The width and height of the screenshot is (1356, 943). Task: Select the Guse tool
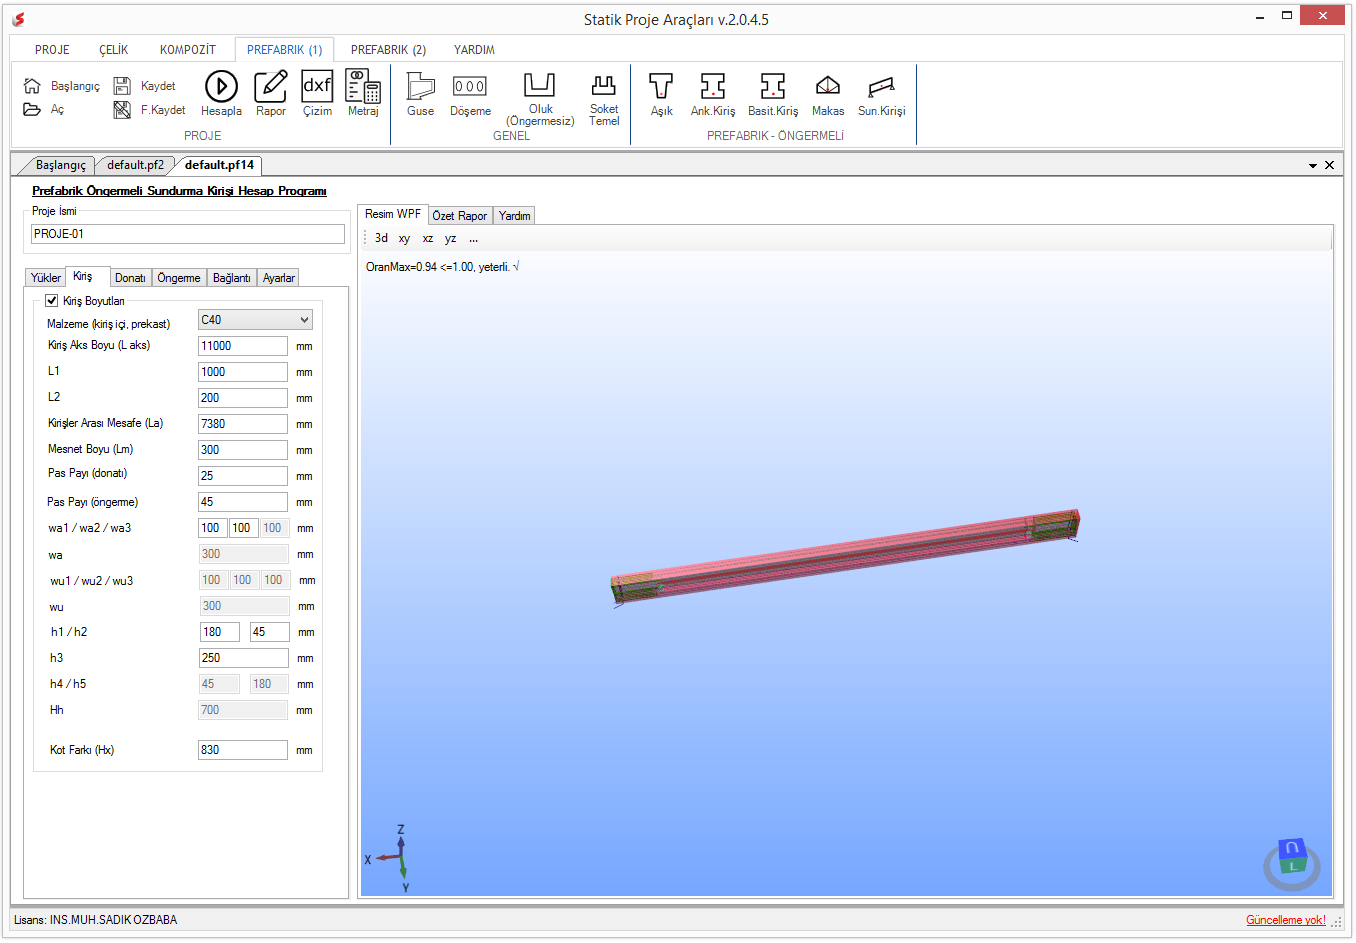coord(421,94)
